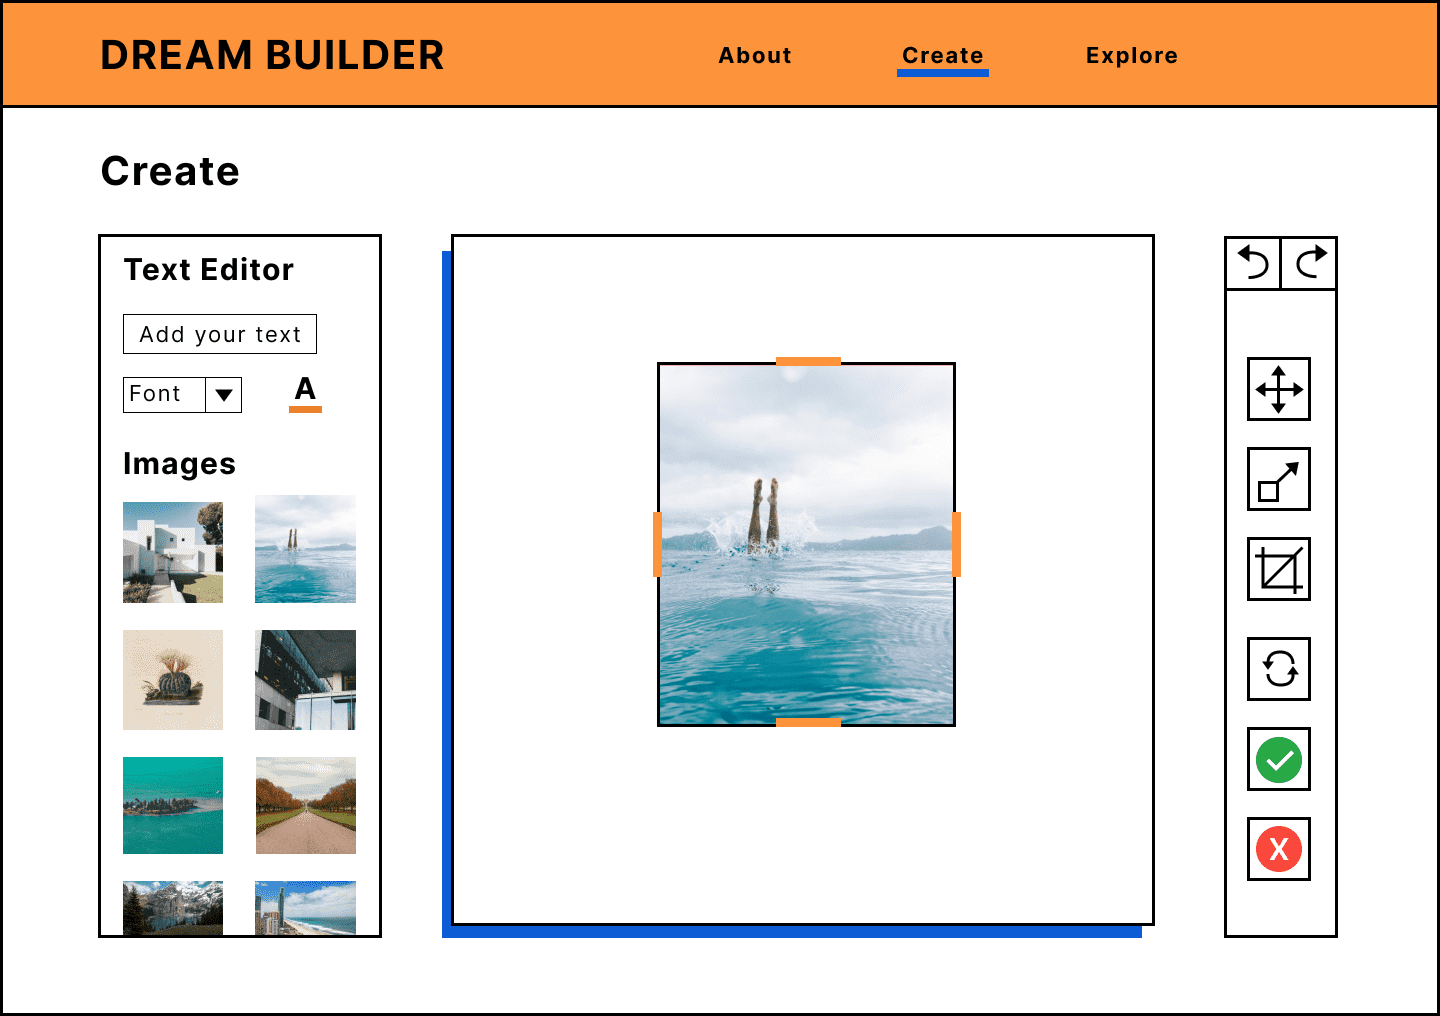Pick text color with underlined A
This screenshot has width=1440, height=1016.
tap(305, 393)
